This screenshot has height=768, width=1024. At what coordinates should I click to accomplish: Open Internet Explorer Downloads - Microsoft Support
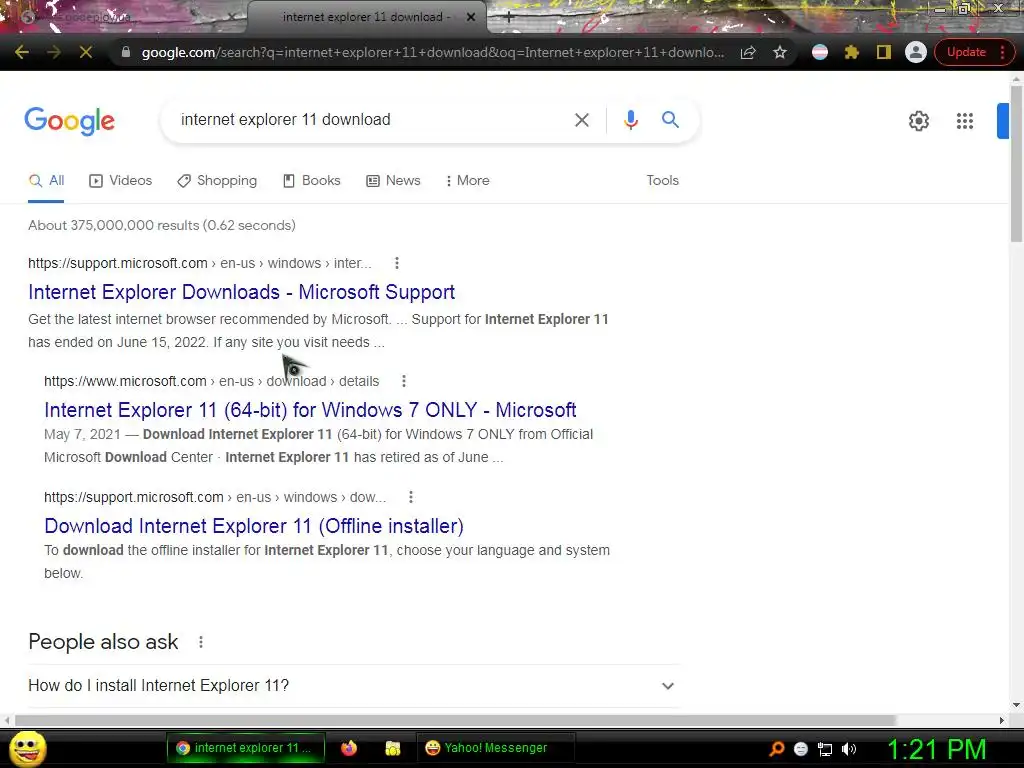[x=242, y=292]
